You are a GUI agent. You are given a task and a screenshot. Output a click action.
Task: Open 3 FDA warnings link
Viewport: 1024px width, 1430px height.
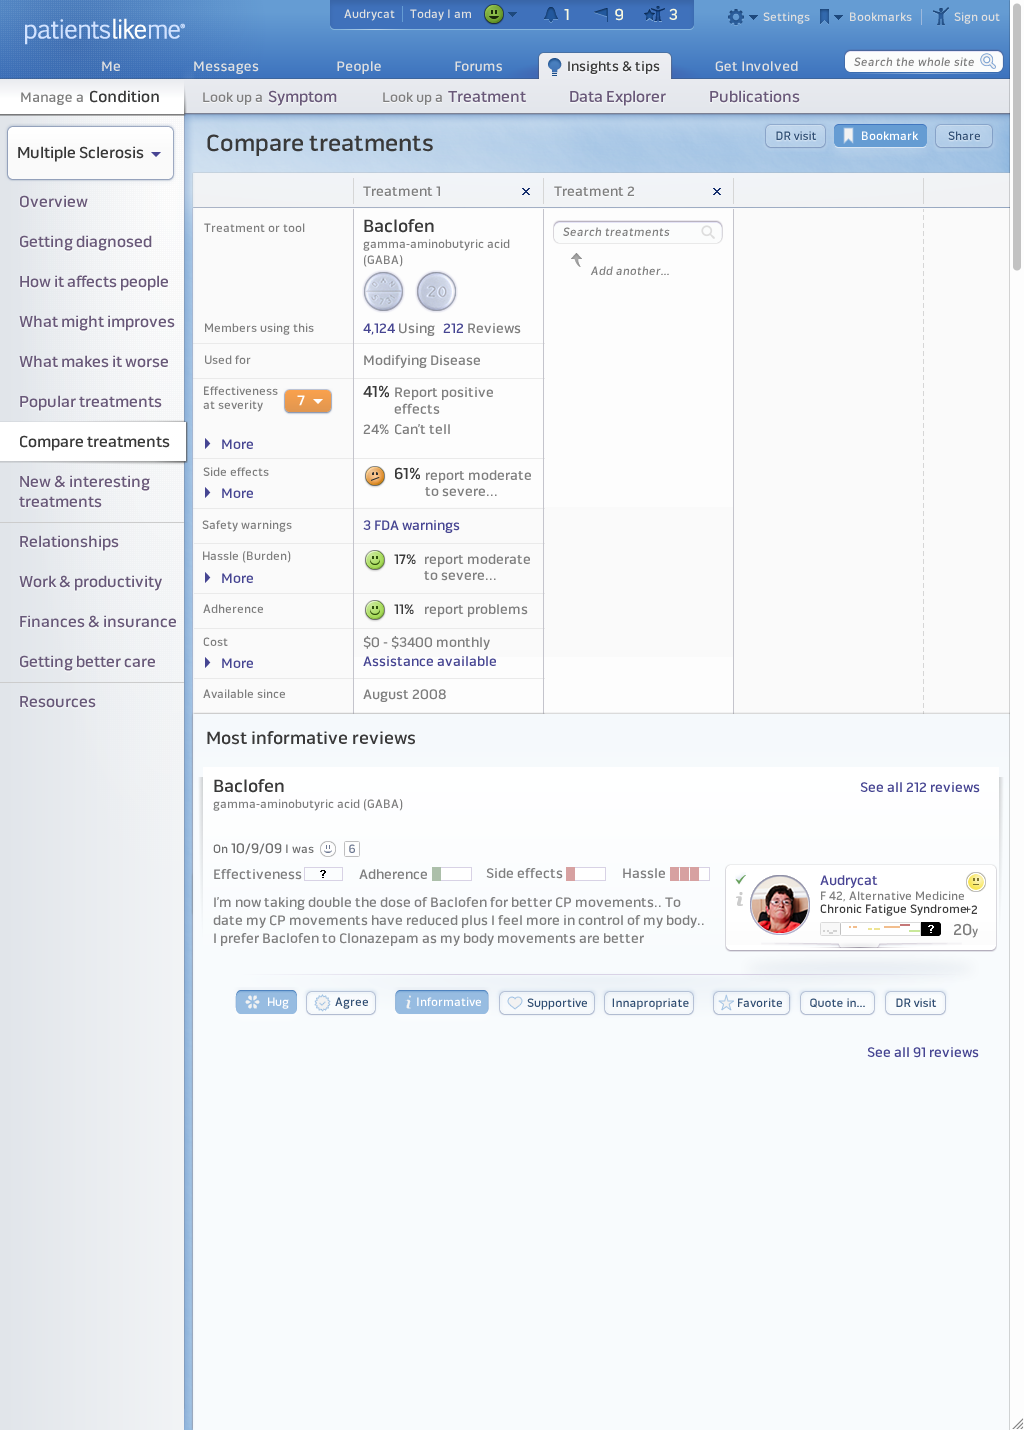[x=411, y=525]
